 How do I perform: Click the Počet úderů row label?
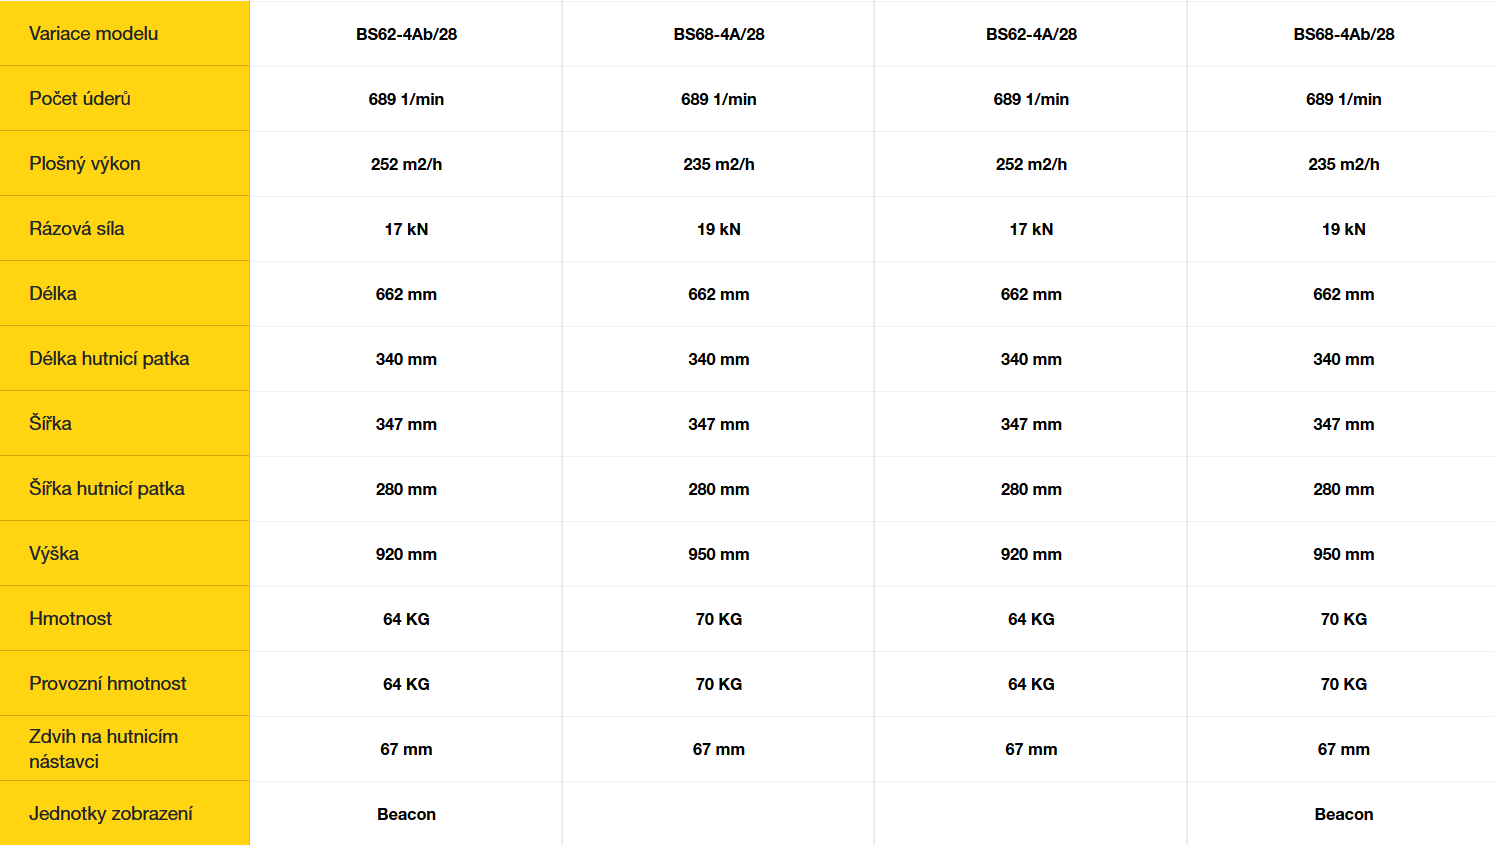(80, 98)
